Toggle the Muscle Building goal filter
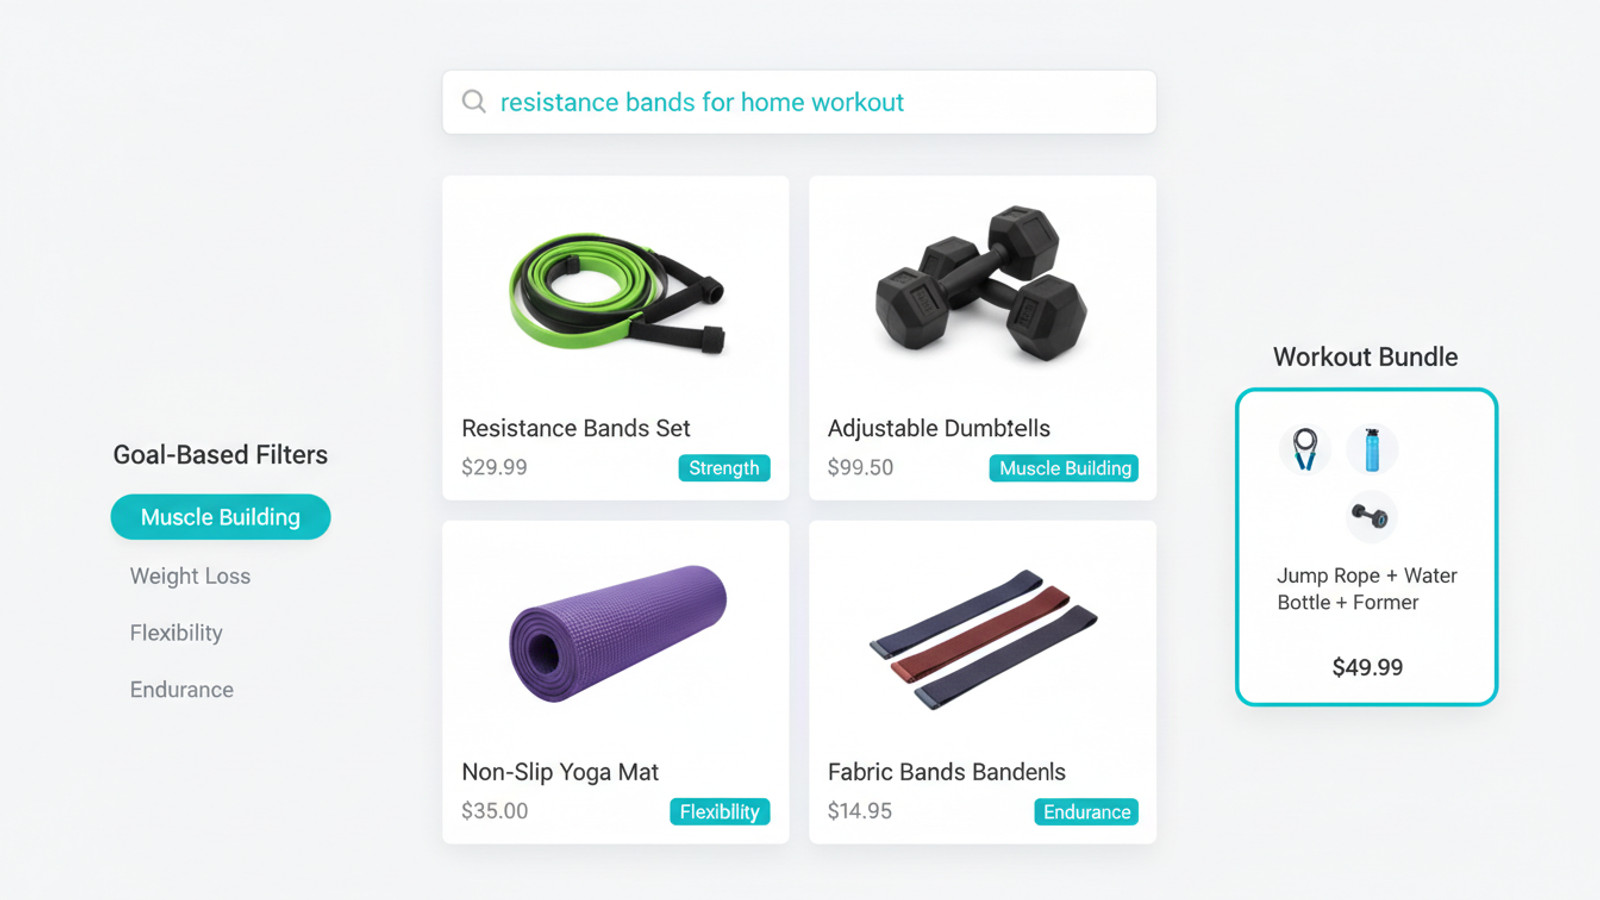1600x900 pixels. coord(220,517)
